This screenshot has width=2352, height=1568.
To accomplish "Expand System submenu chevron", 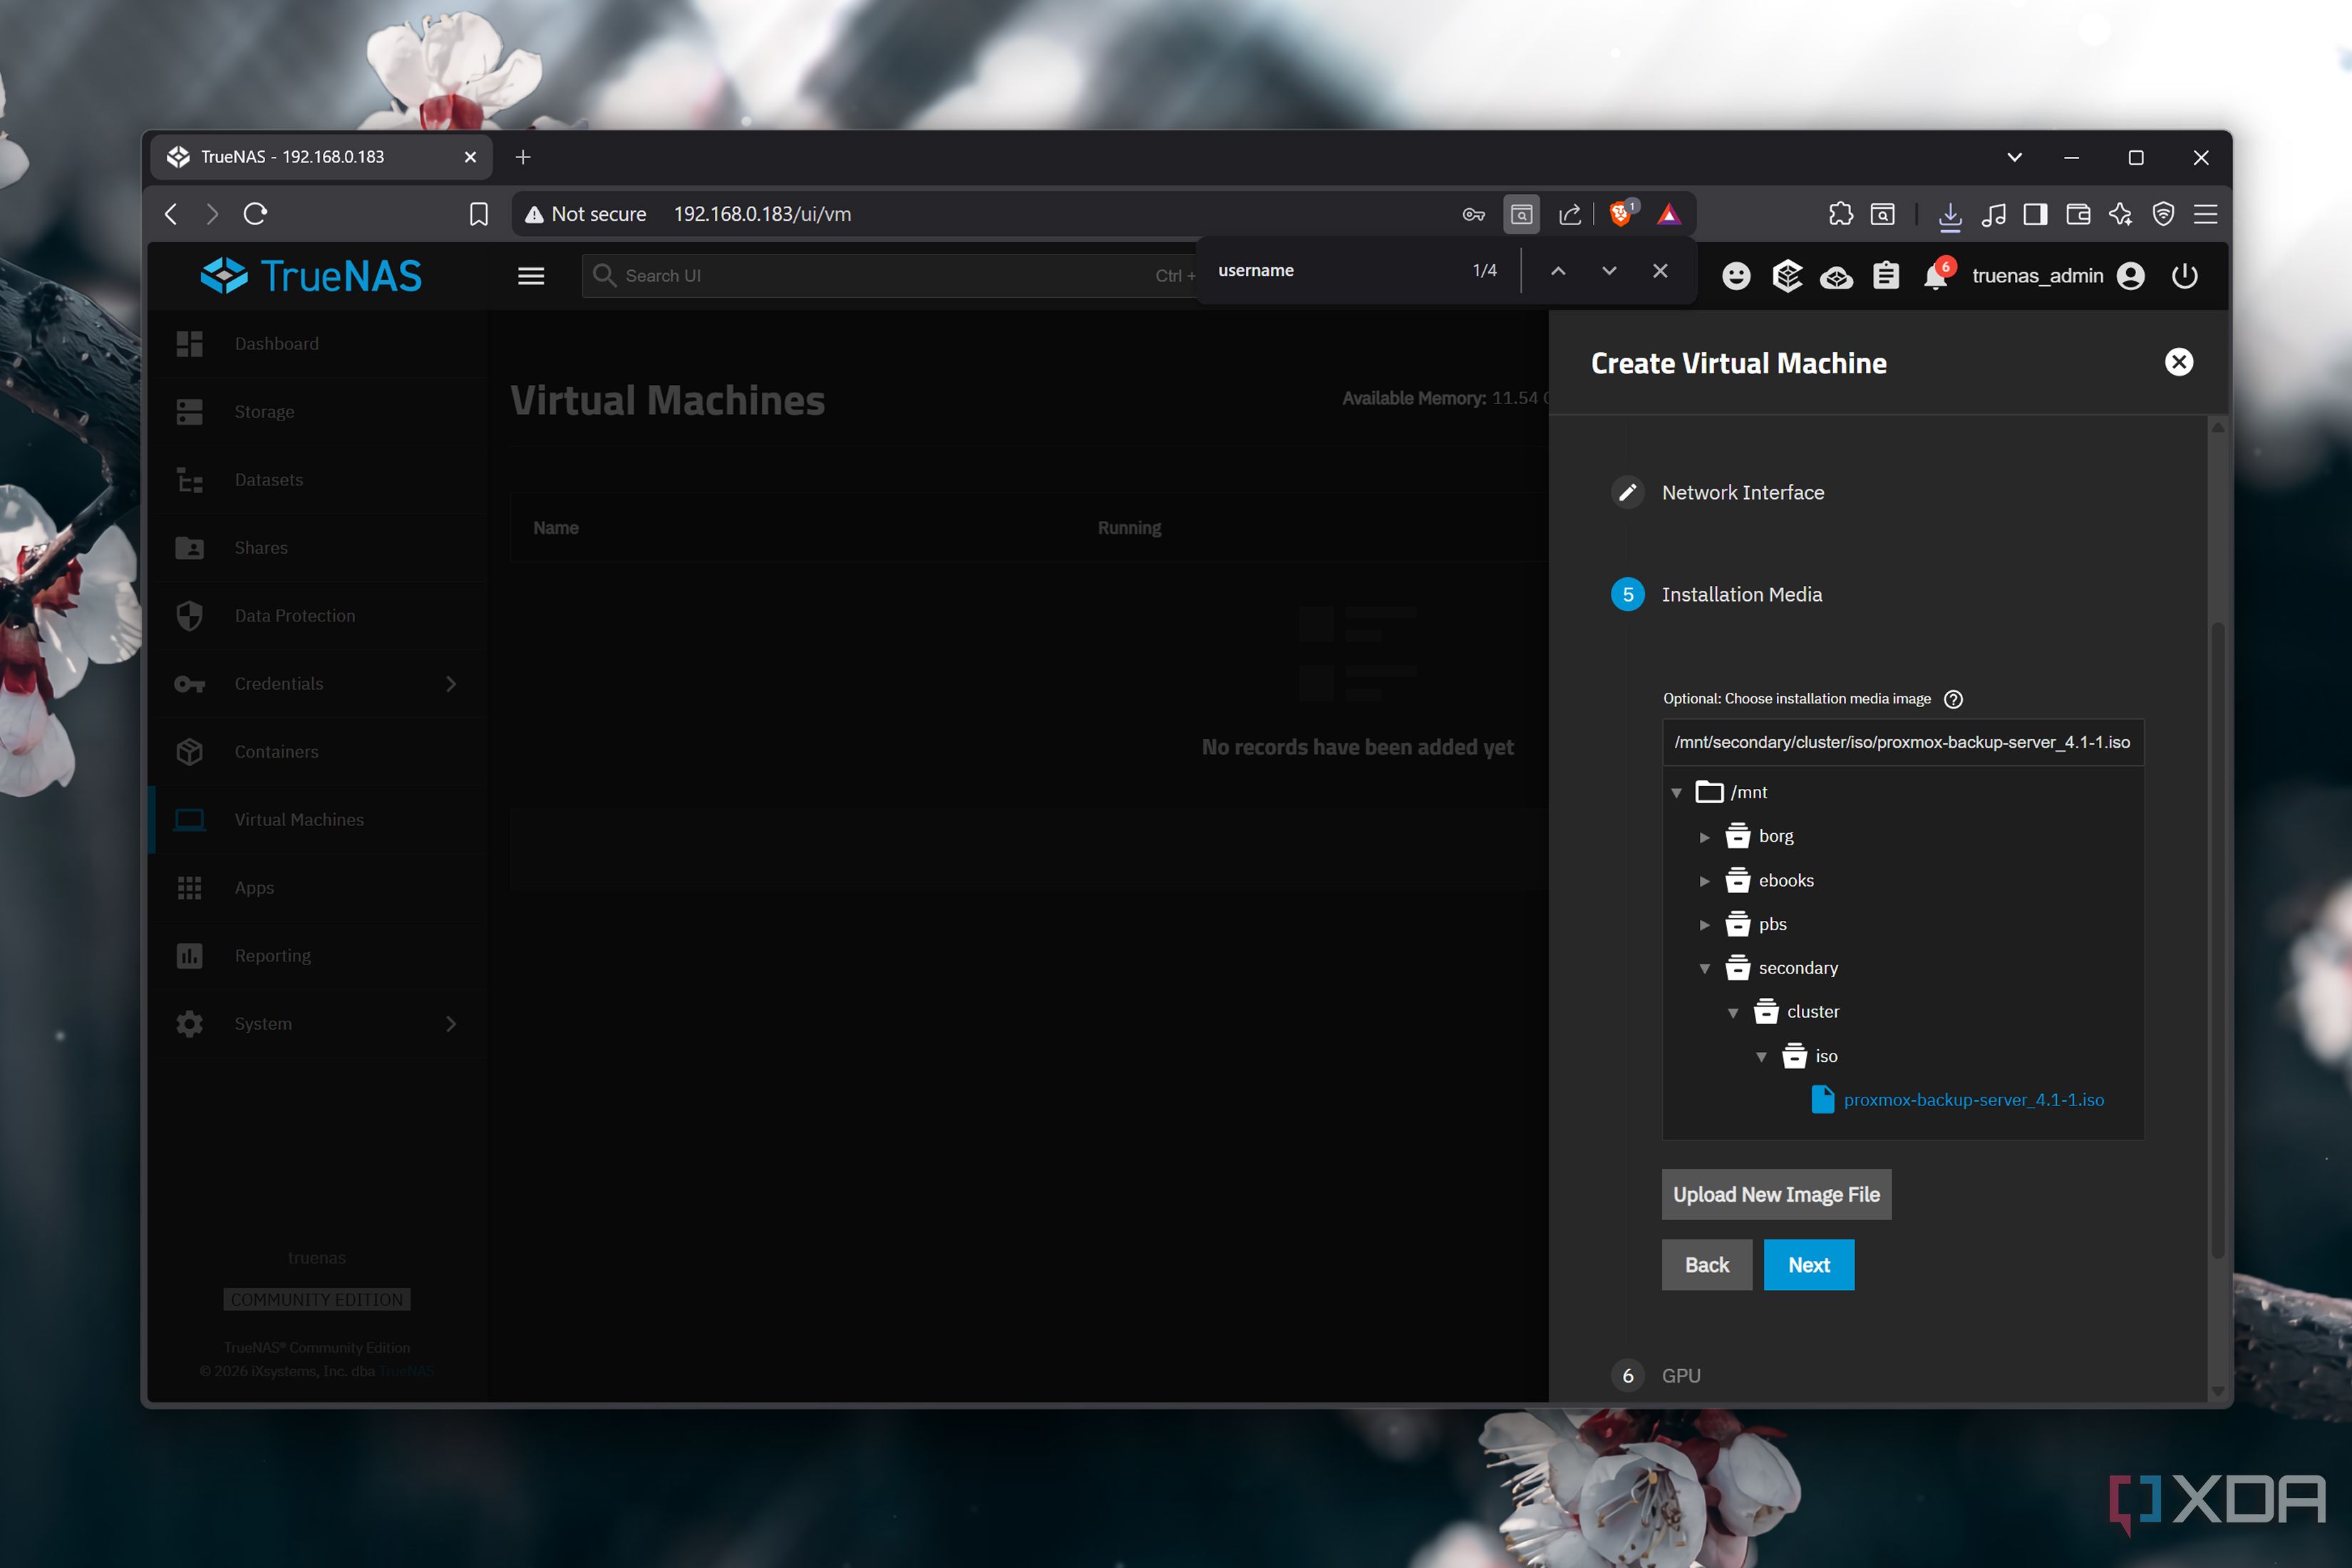I will pyautogui.click(x=451, y=1023).
